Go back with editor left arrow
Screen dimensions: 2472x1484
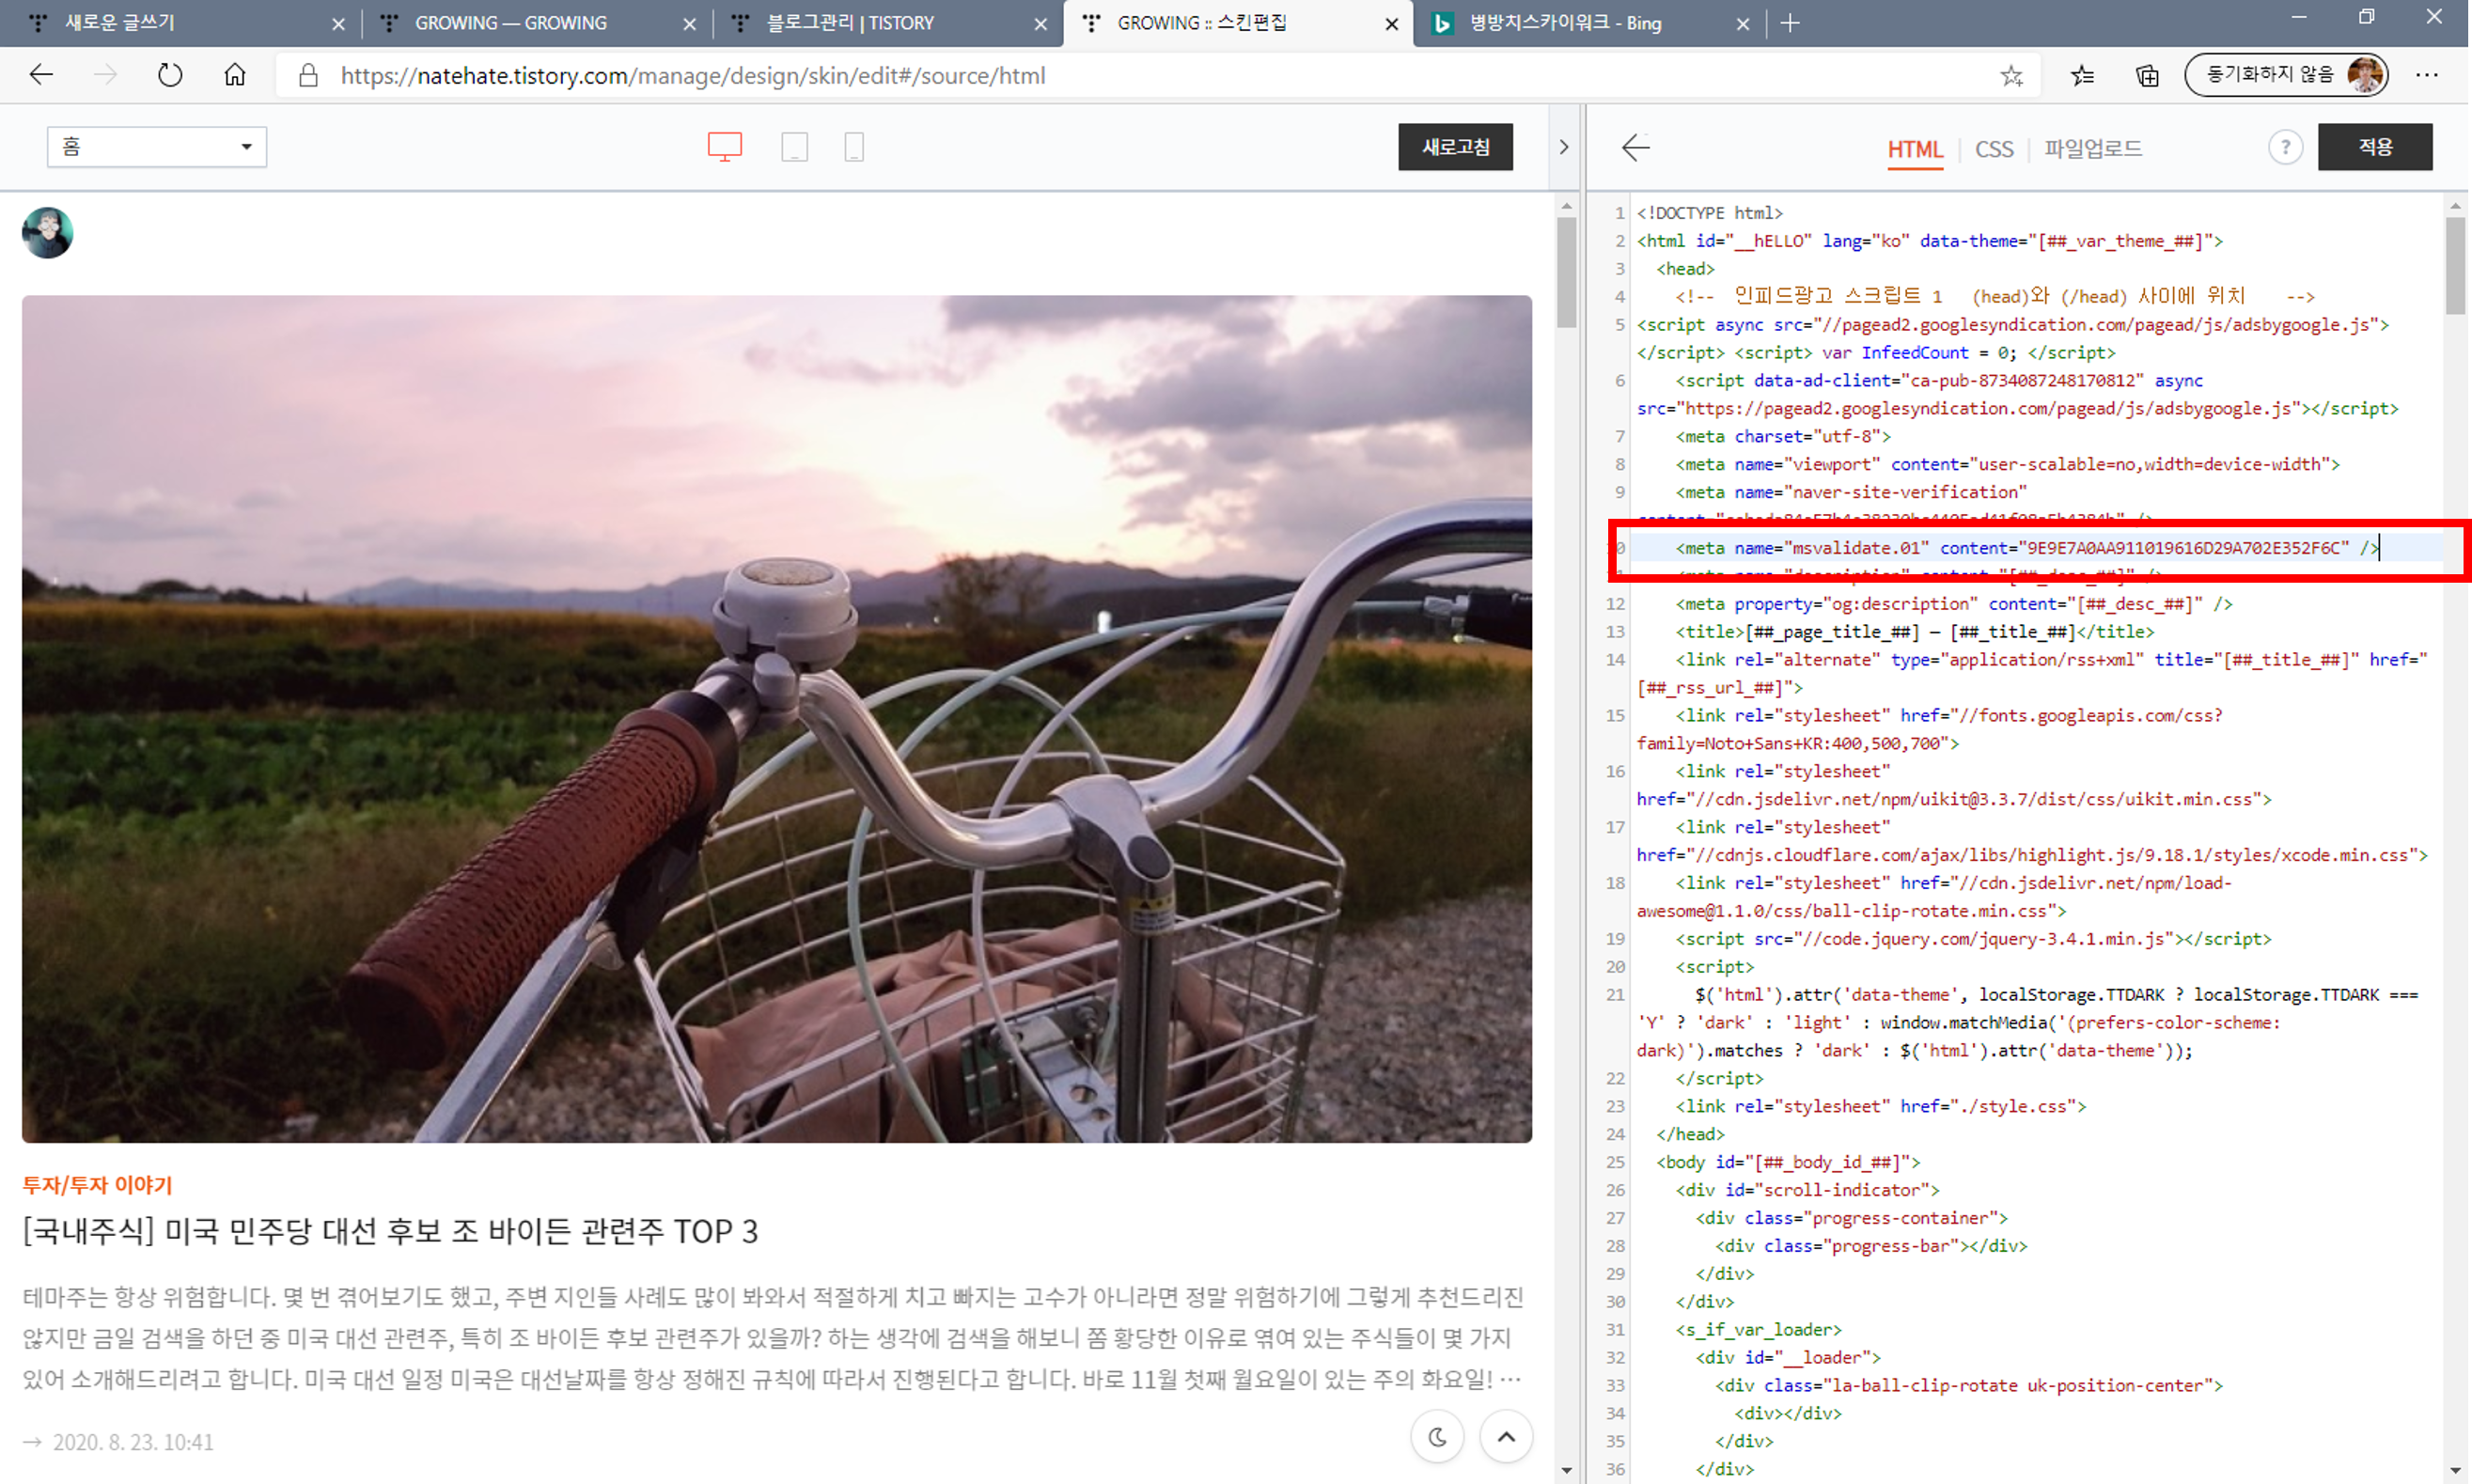click(x=1636, y=148)
